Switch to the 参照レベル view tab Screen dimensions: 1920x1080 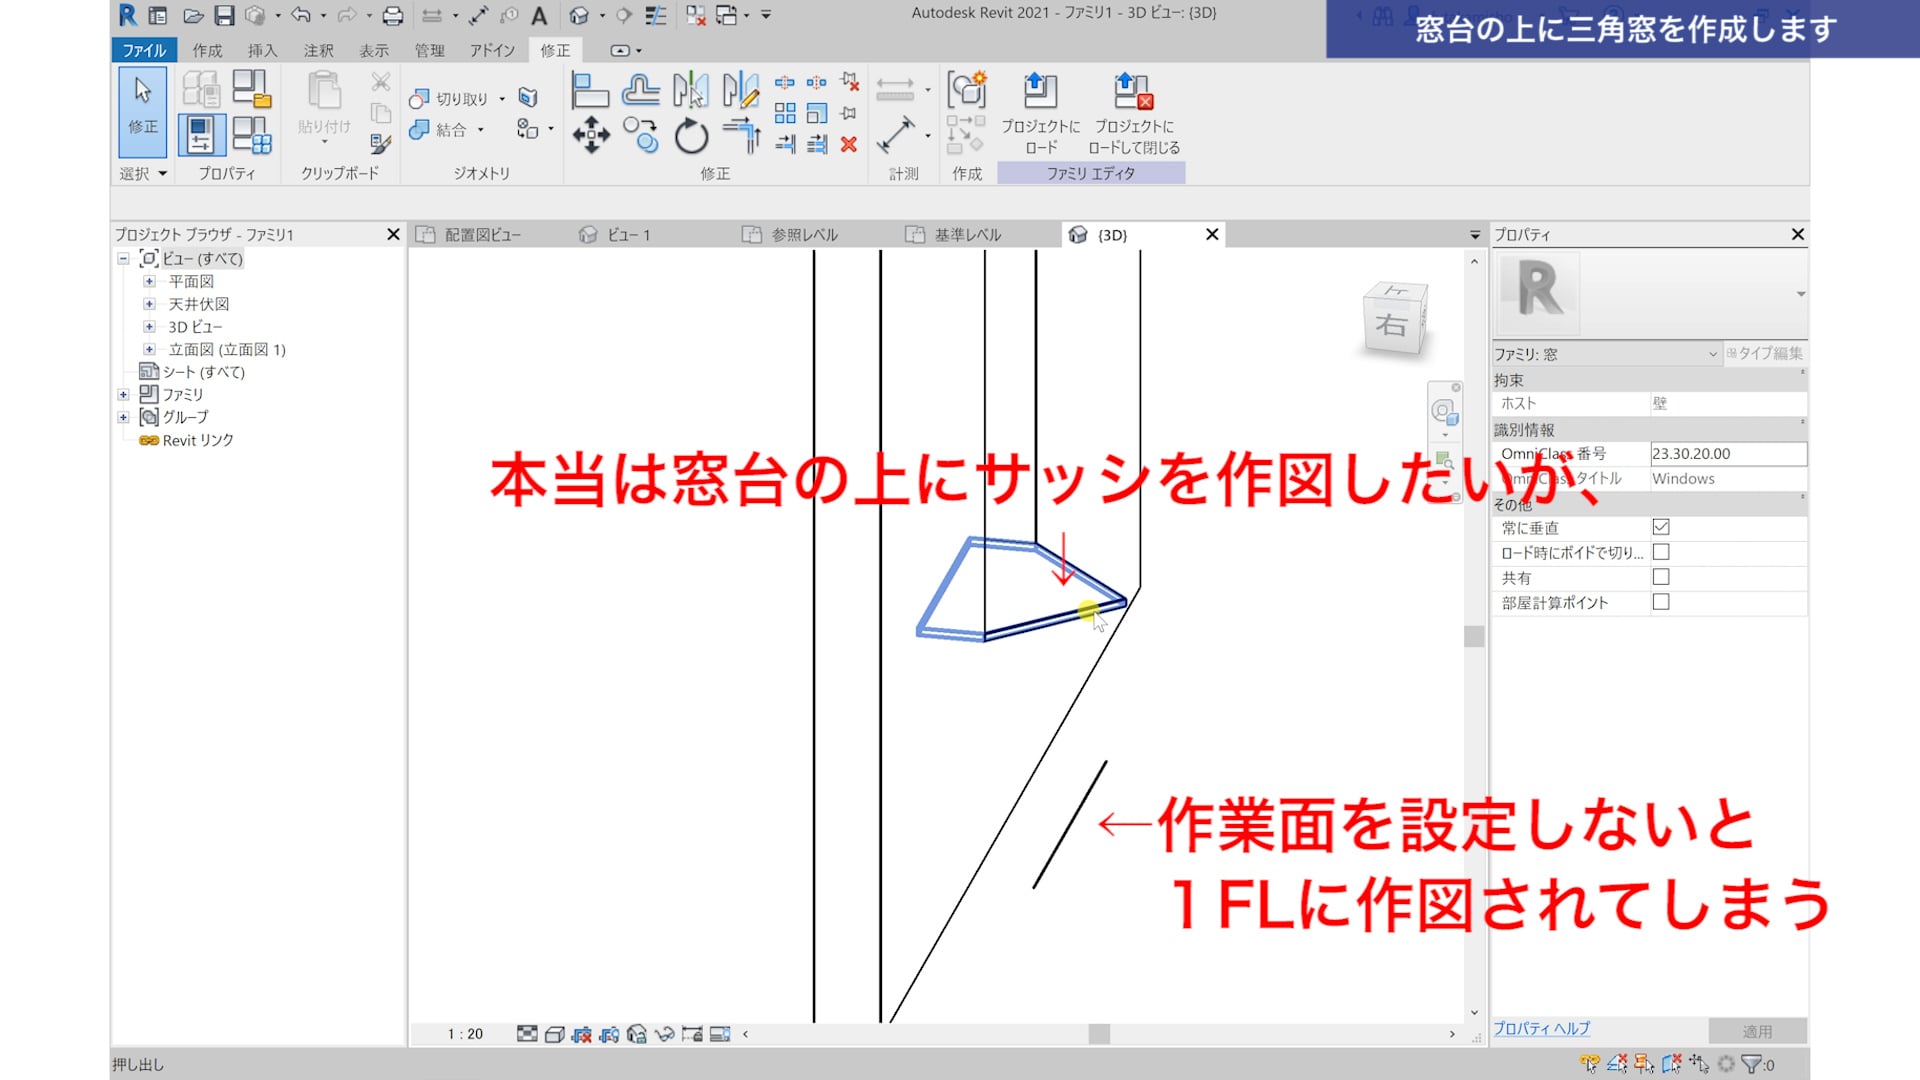click(803, 235)
